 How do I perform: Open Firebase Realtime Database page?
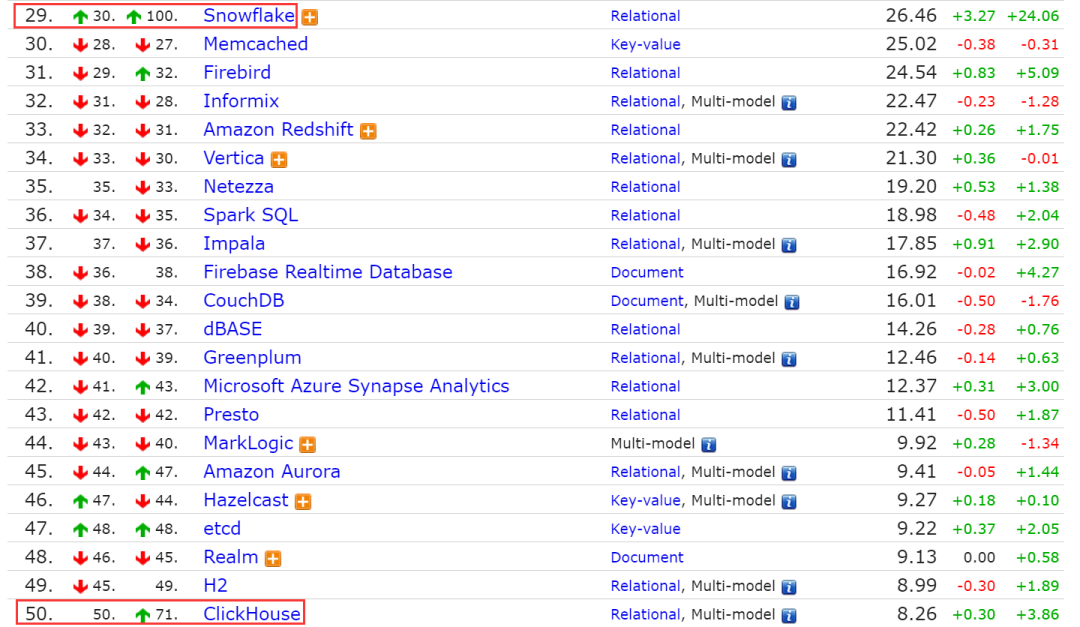(x=328, y=272)
